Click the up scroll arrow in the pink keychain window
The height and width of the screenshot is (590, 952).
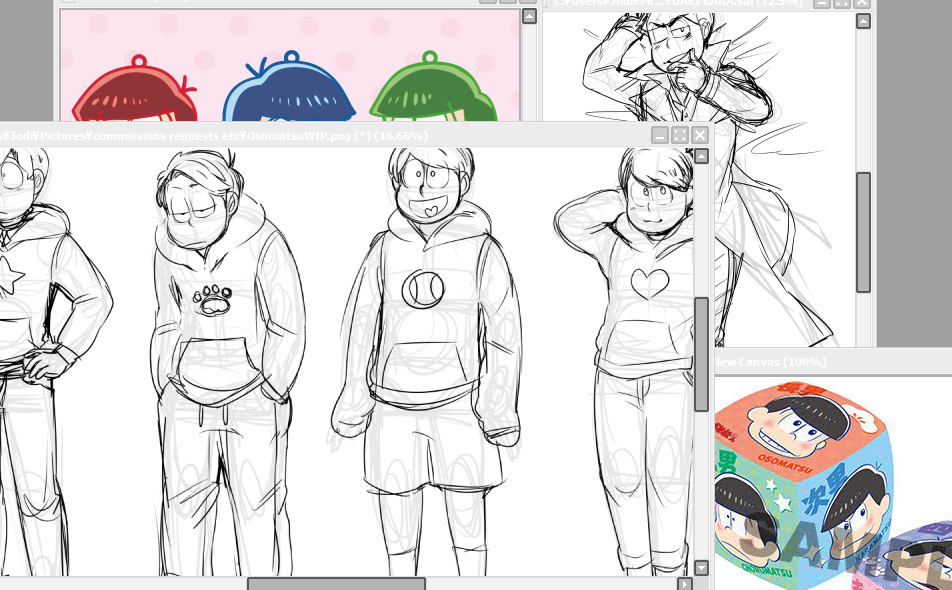click(529, 16)
